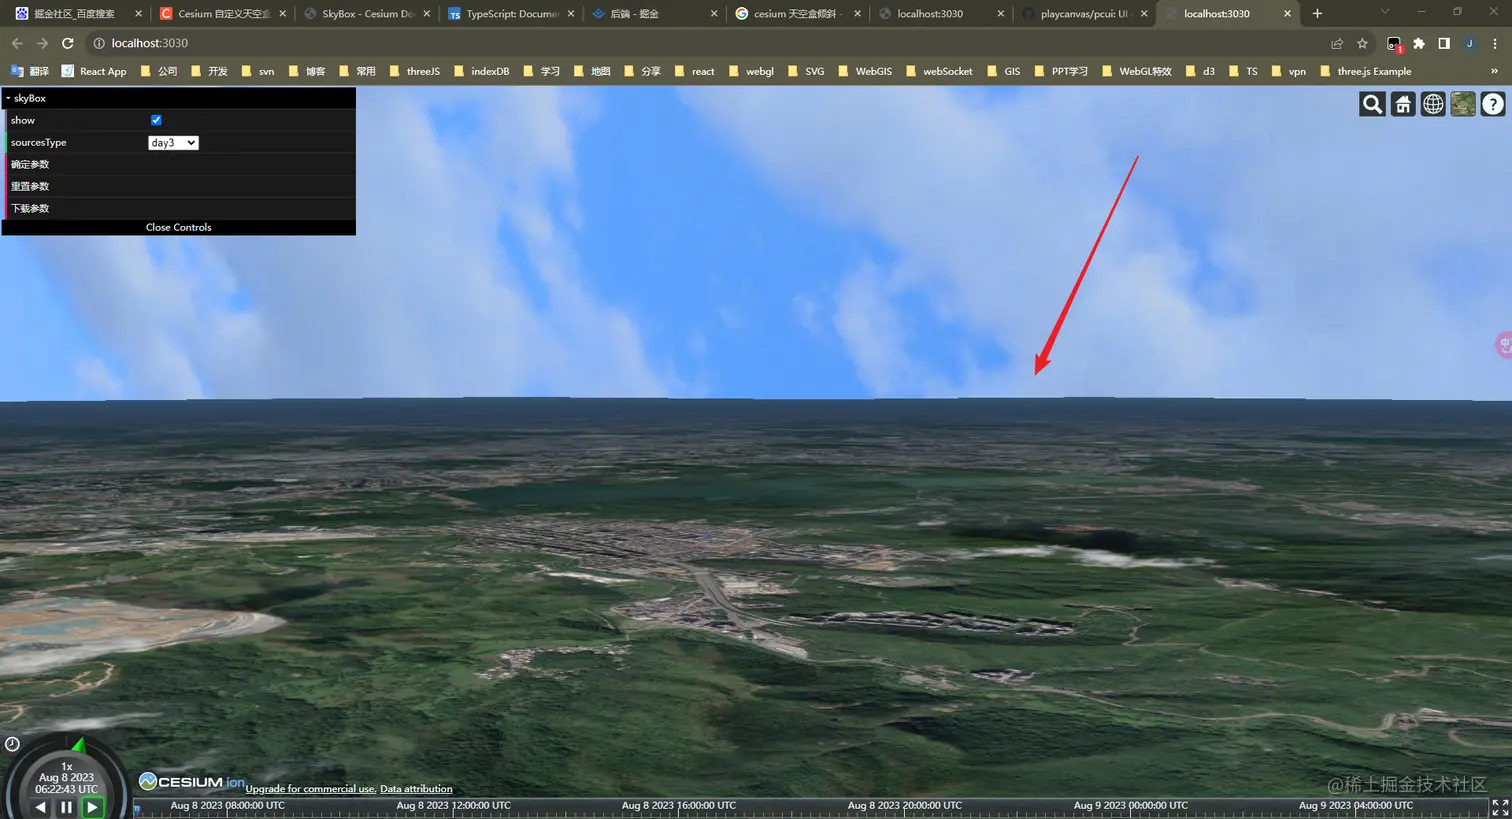Image resolution: width=1512 pixels, height=819 pixels.
Task: Switch to TypeScript Documentation tab
Action: pyautogui.click(x=510, y=14)
